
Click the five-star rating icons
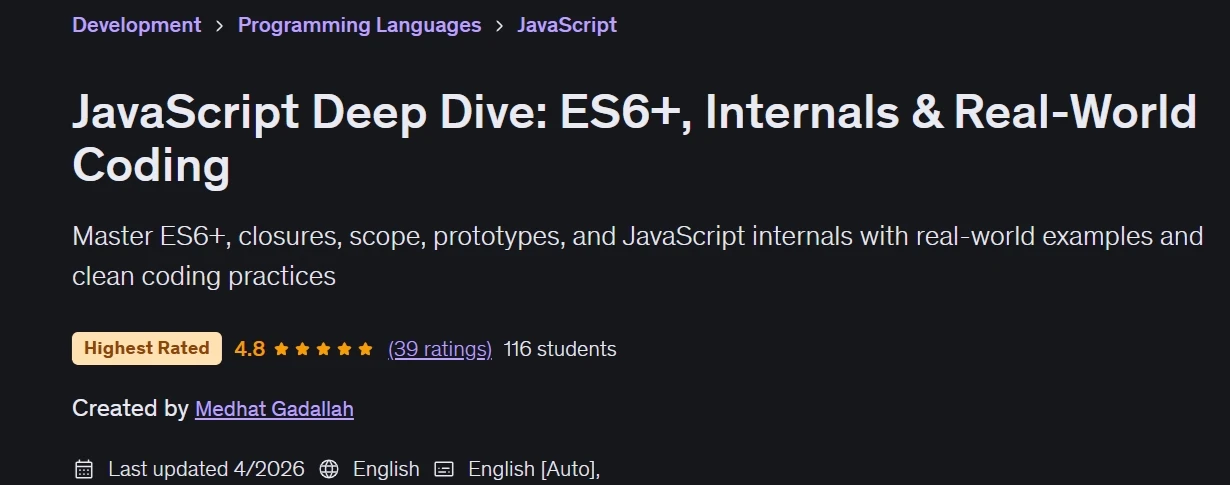pyautogui.click(x=323, y=349)
